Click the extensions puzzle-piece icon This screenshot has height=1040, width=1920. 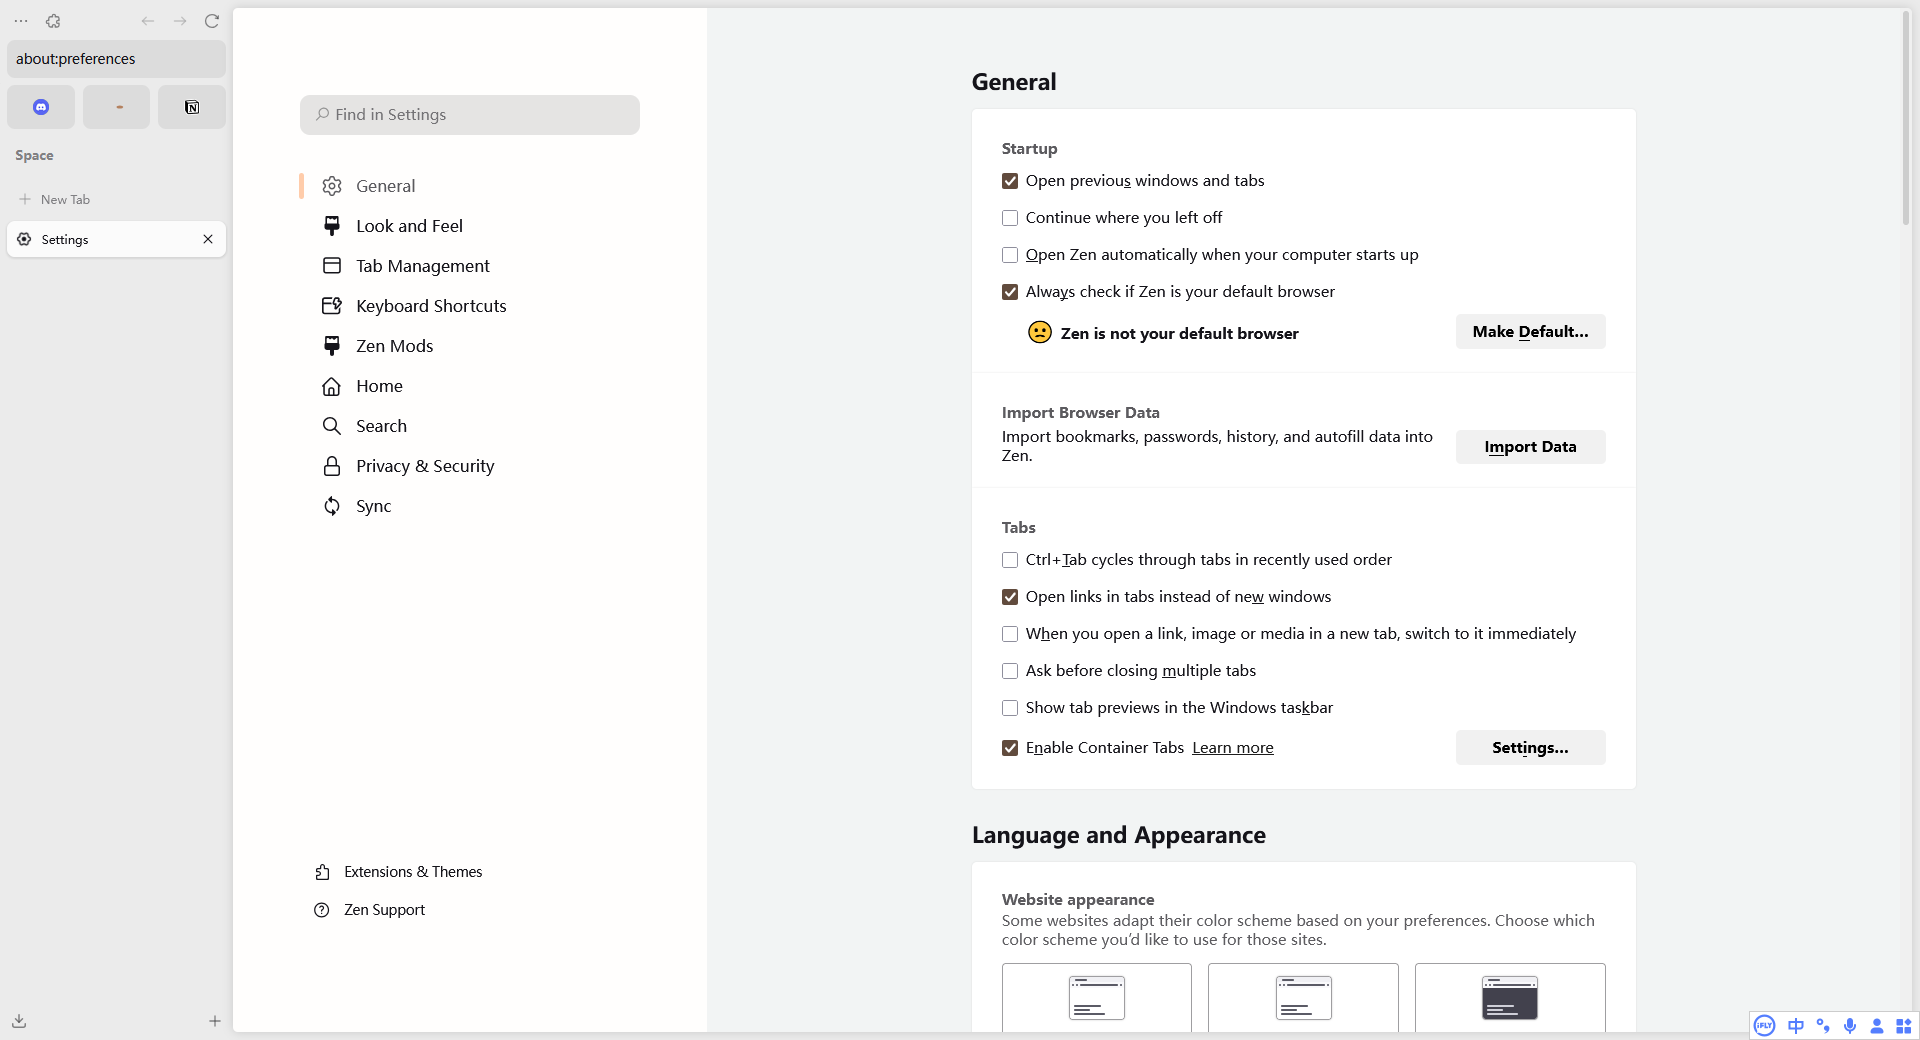pos(54,21)
